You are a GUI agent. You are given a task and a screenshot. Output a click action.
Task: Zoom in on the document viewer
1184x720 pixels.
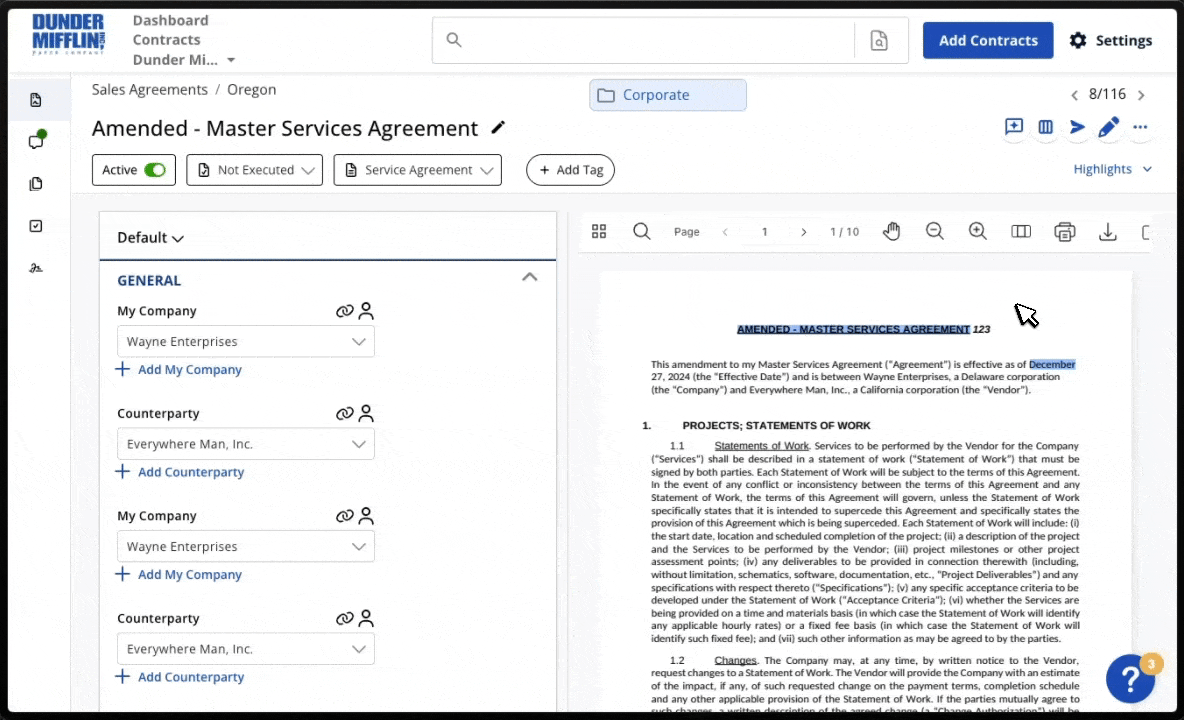click(977, 232)
